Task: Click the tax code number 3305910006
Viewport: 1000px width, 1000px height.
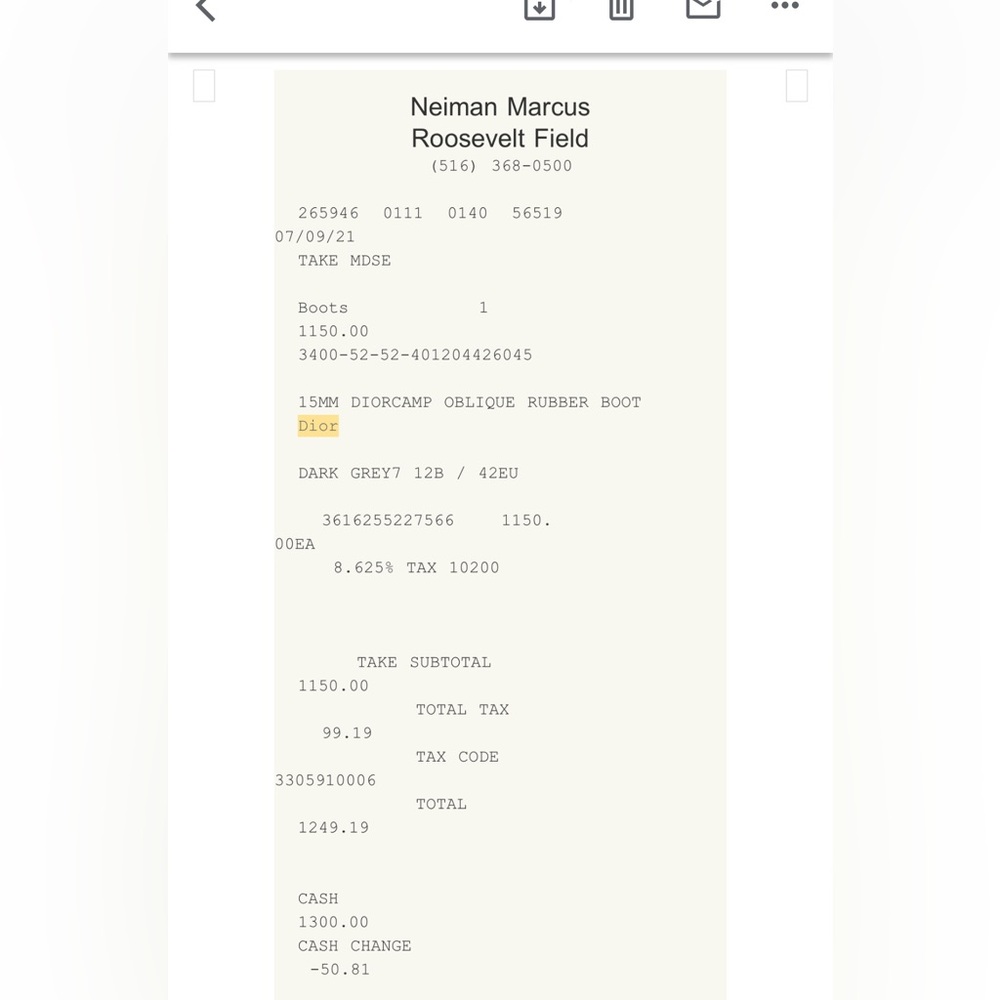Action: [326, 781]
